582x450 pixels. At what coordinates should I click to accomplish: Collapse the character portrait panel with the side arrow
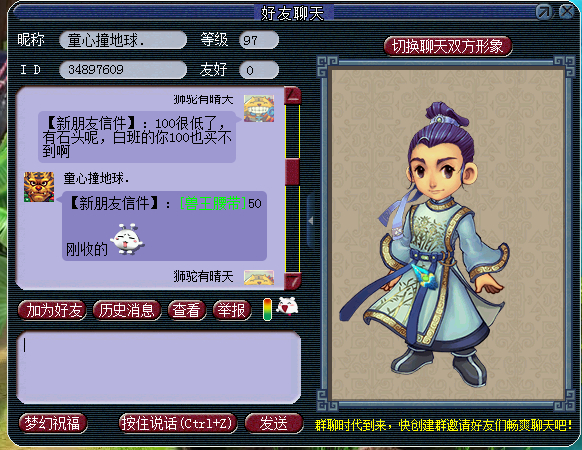tap(311, 221)
